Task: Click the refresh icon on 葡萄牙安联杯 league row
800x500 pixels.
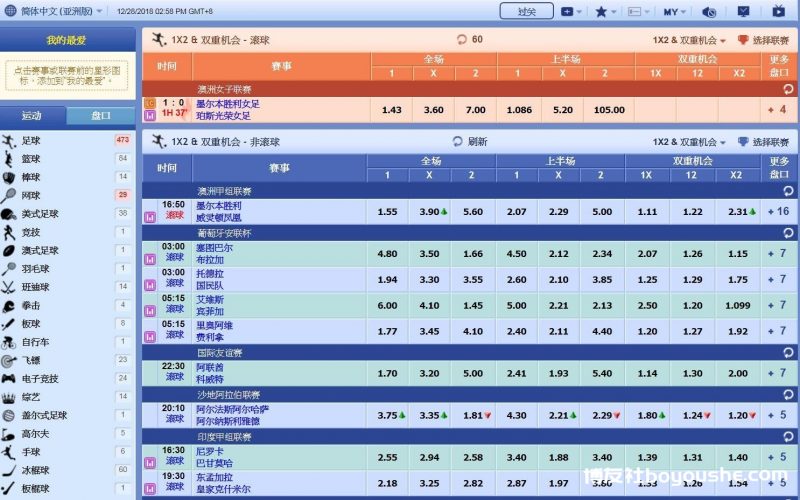Action: pos(787,232)
